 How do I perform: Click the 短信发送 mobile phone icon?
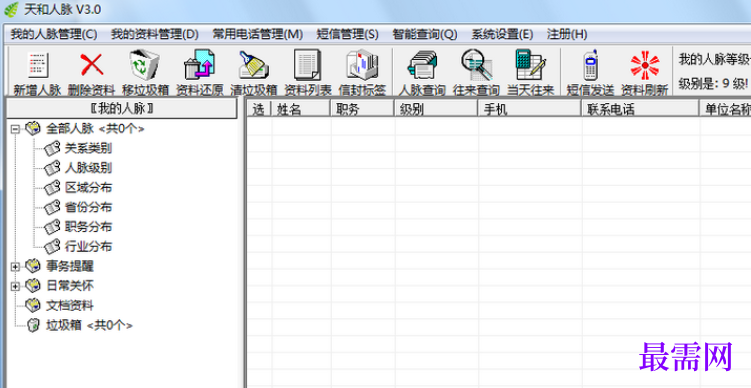pos(591,65)
